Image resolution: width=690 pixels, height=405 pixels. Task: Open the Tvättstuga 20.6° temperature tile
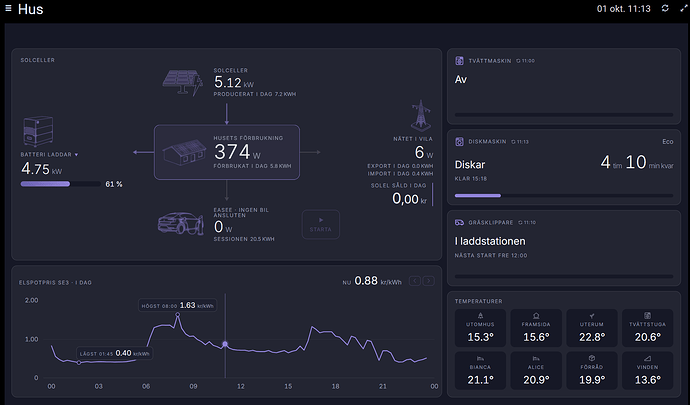coord(647,328)
